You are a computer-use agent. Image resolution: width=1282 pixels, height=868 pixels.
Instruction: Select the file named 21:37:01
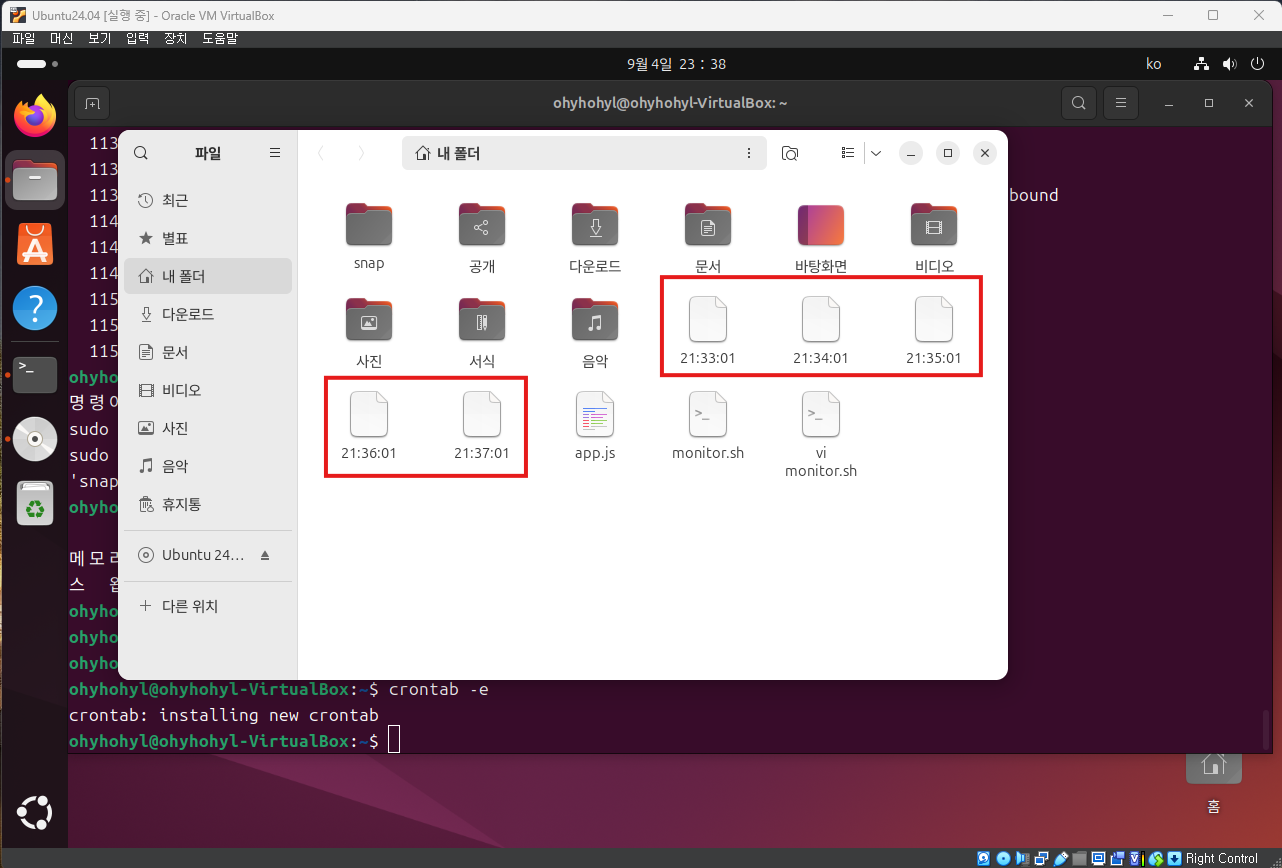(x=482, y=427)
